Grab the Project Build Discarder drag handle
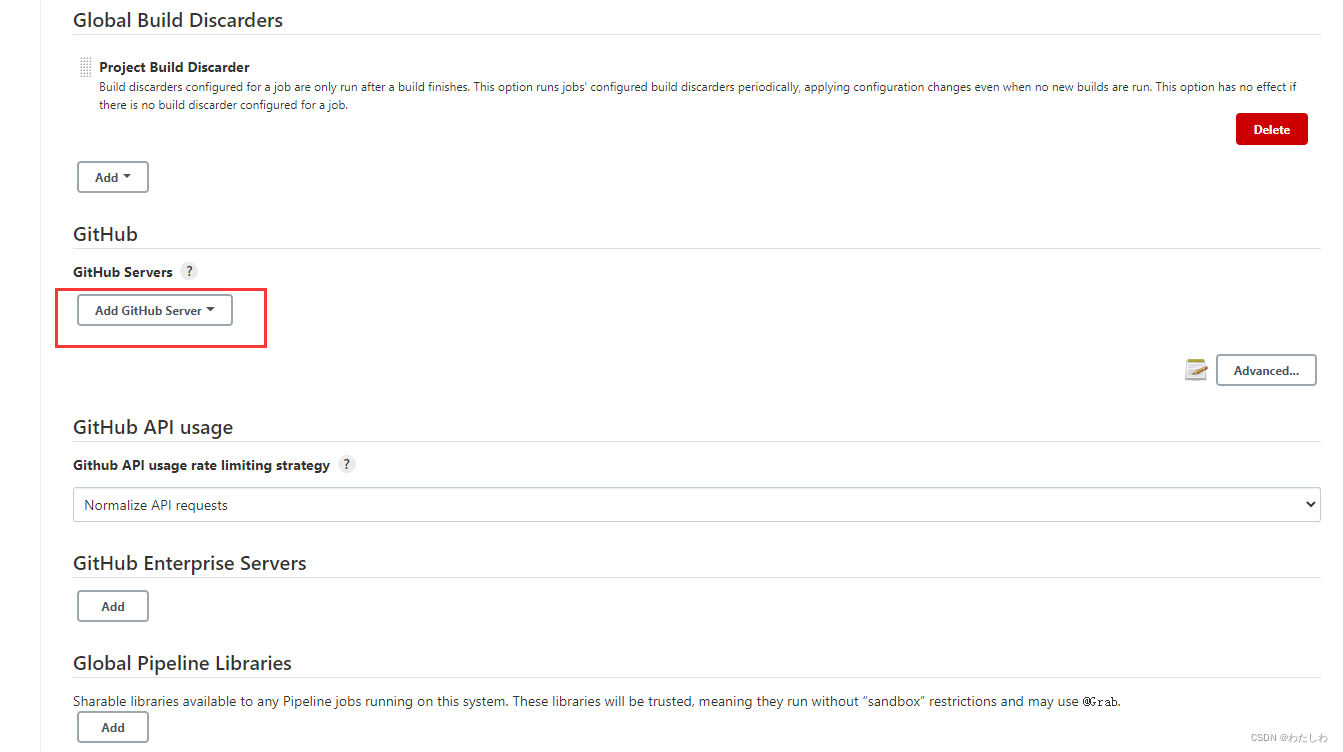This screenshot has width=1343, height=752. click(85, 68)
